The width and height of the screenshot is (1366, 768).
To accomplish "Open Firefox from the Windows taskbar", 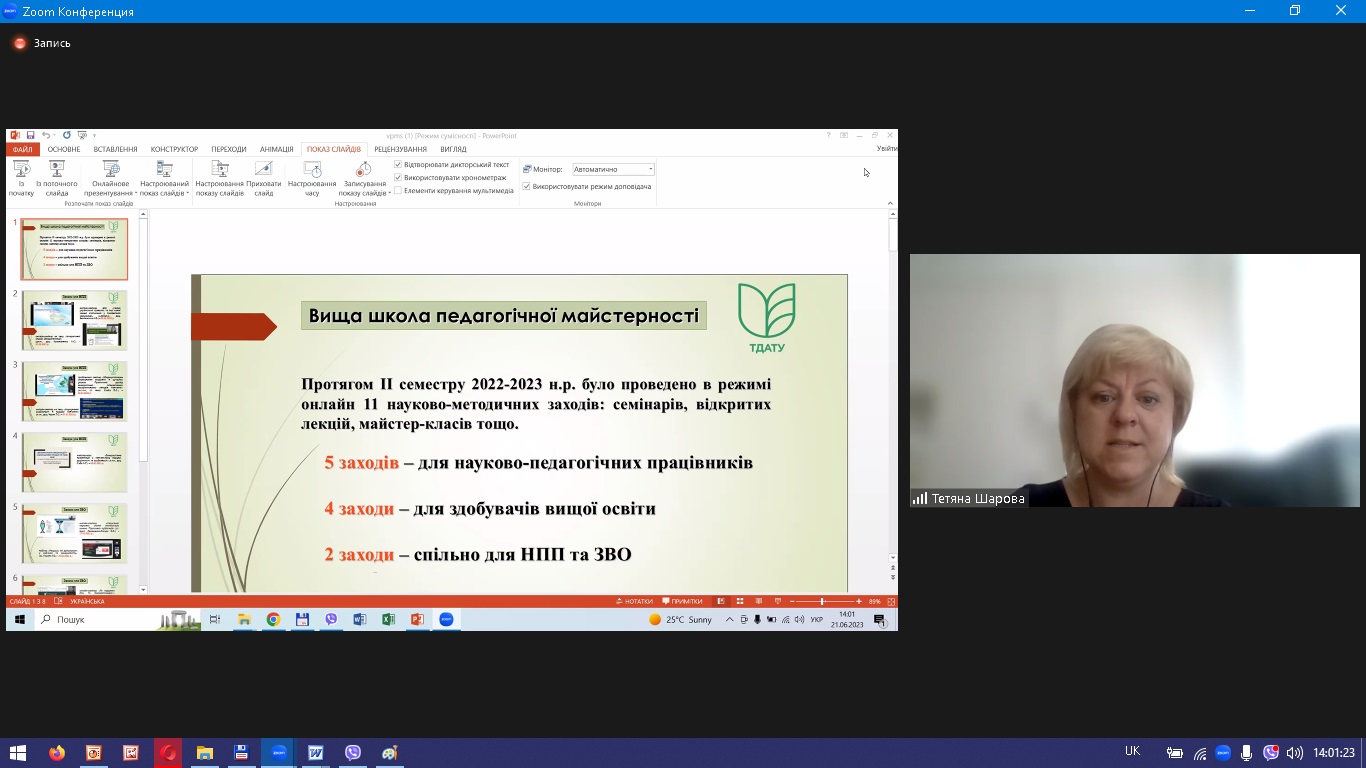I will (57, 753).
